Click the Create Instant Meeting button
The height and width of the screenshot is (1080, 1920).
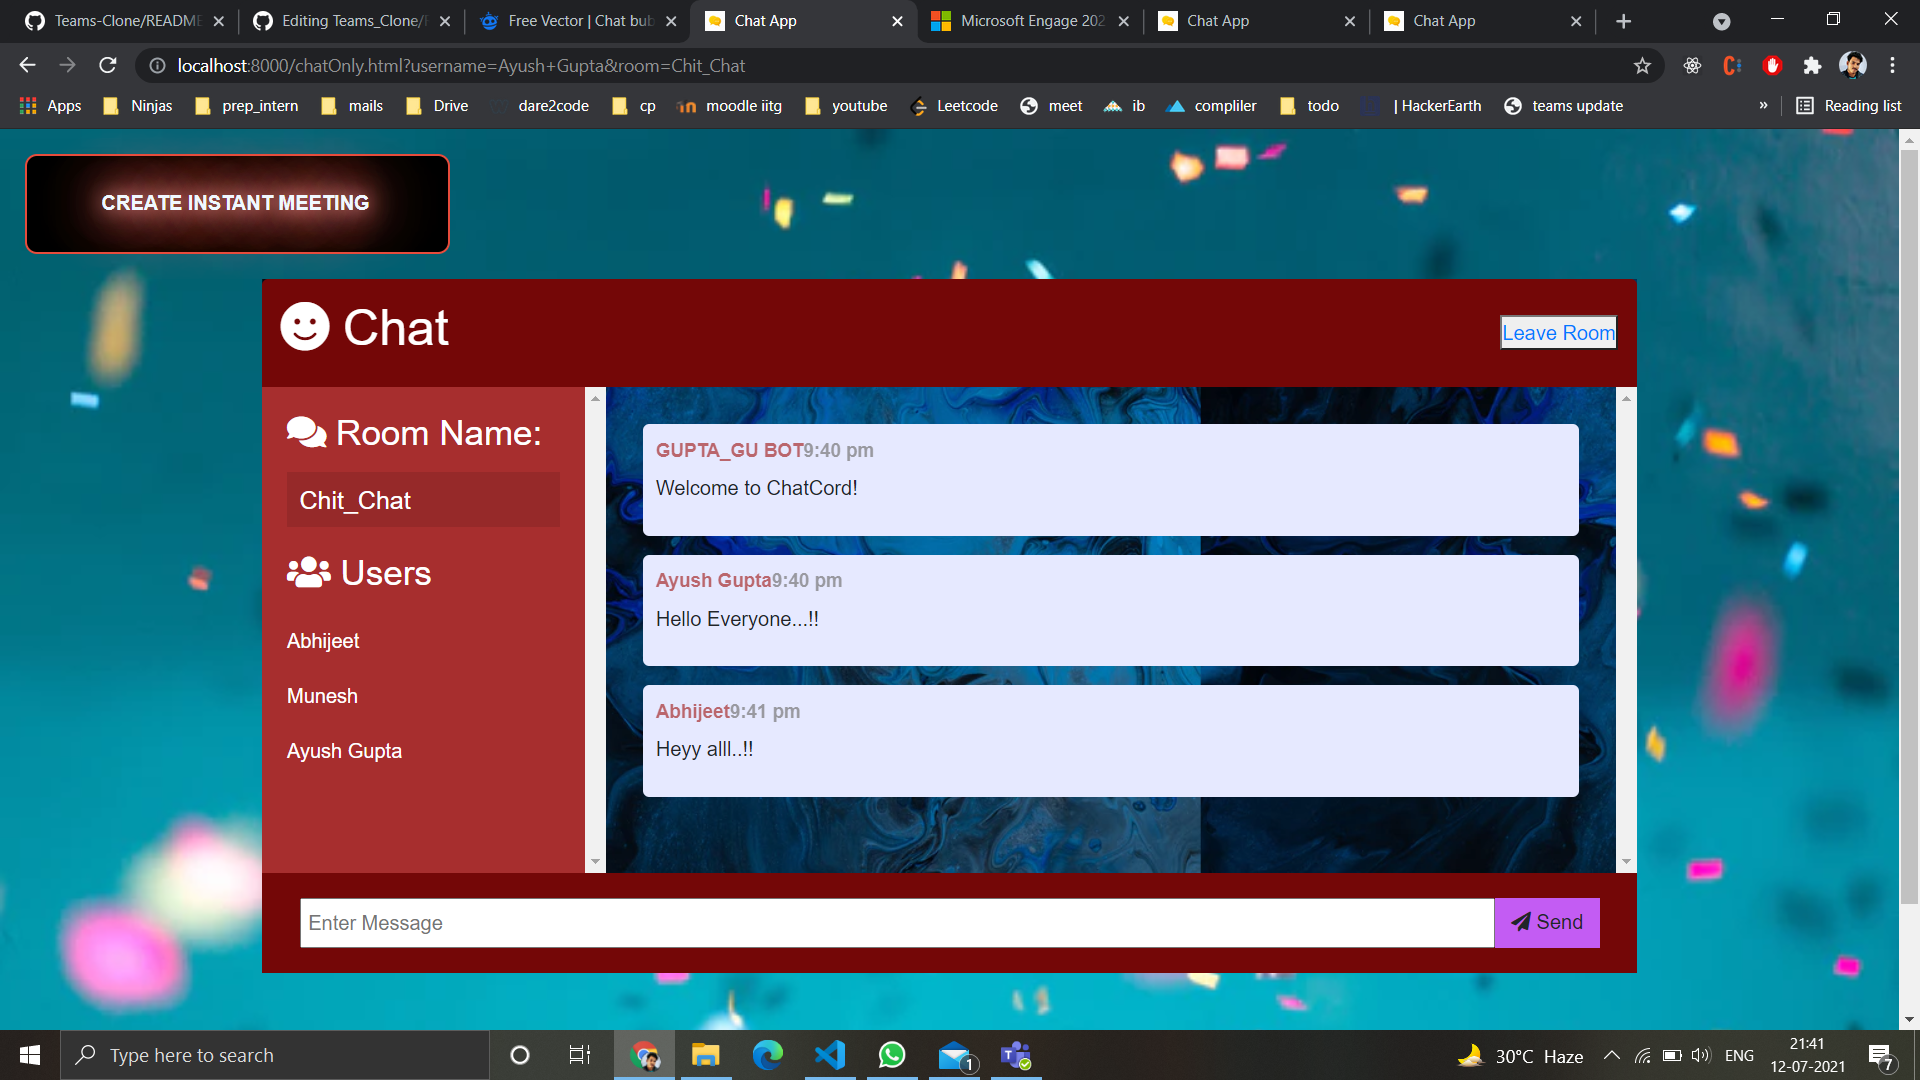coord(237,204)
